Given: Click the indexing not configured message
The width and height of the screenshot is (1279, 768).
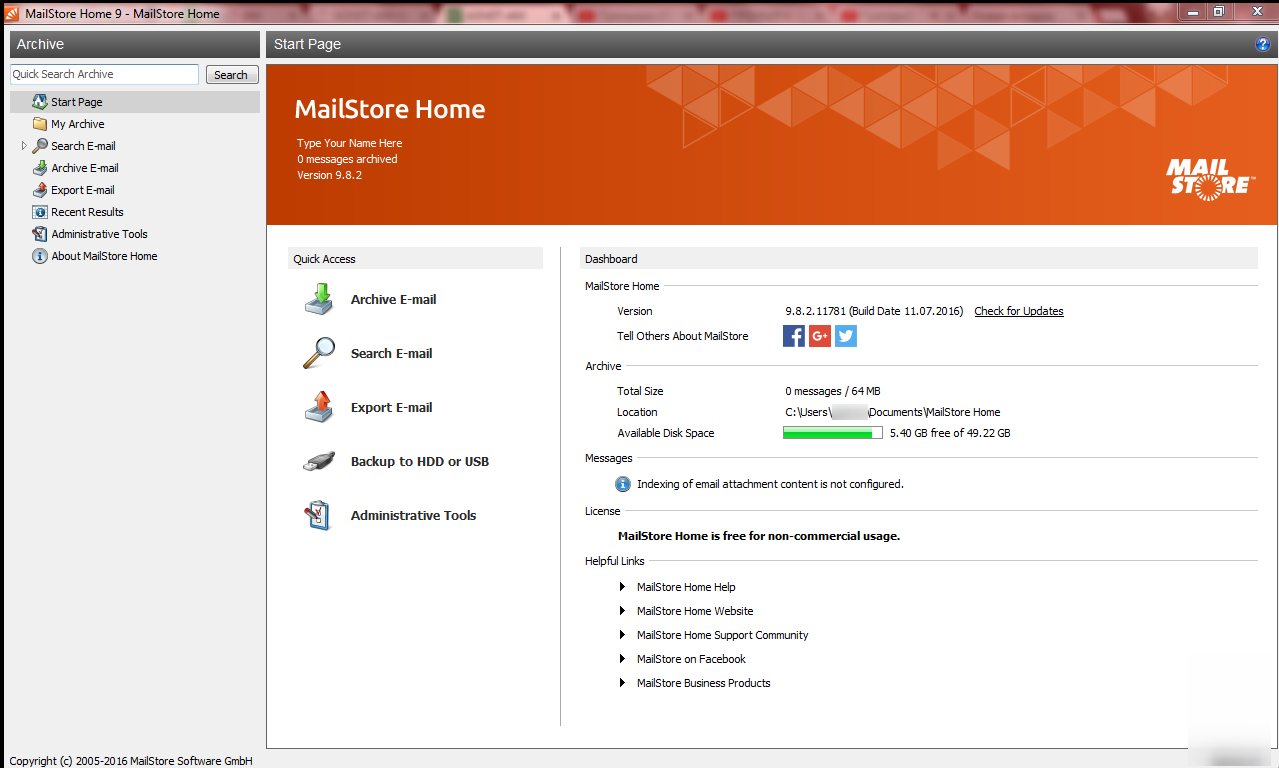Looking at the screenshot, I should click(x=770, y=484).
